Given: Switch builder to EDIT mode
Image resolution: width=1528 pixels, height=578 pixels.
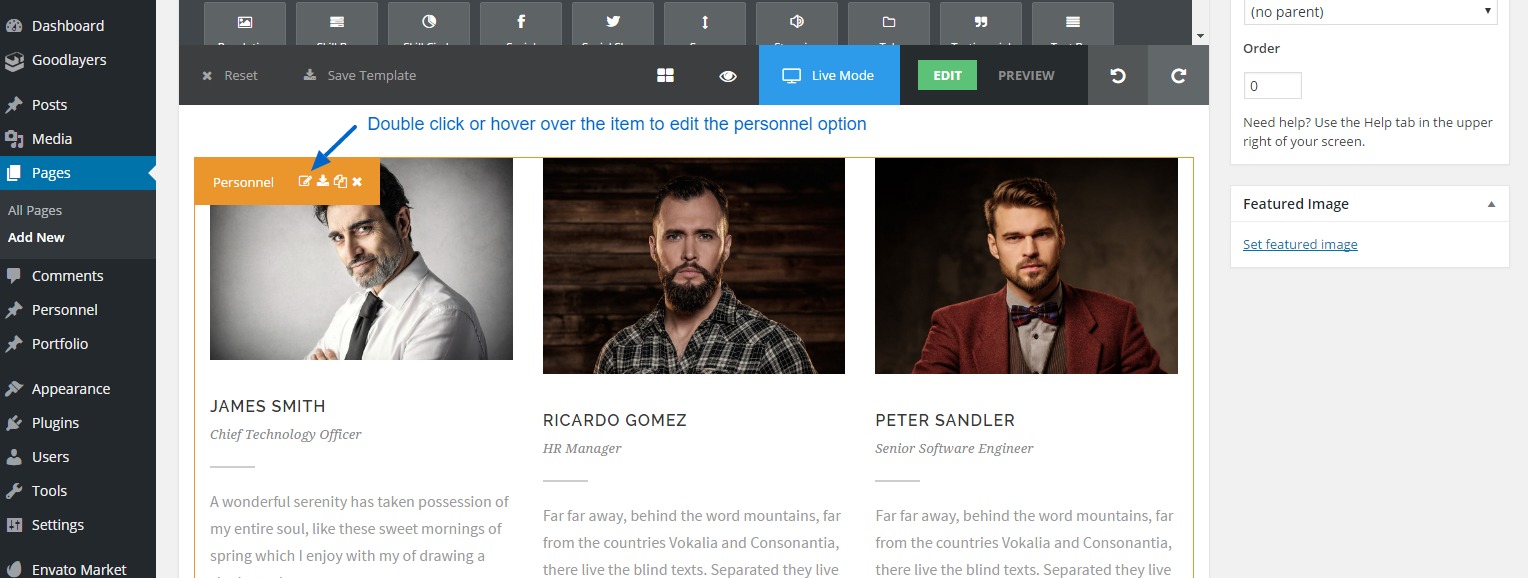Looking at the screenshot, I should (x=947, y=75).
